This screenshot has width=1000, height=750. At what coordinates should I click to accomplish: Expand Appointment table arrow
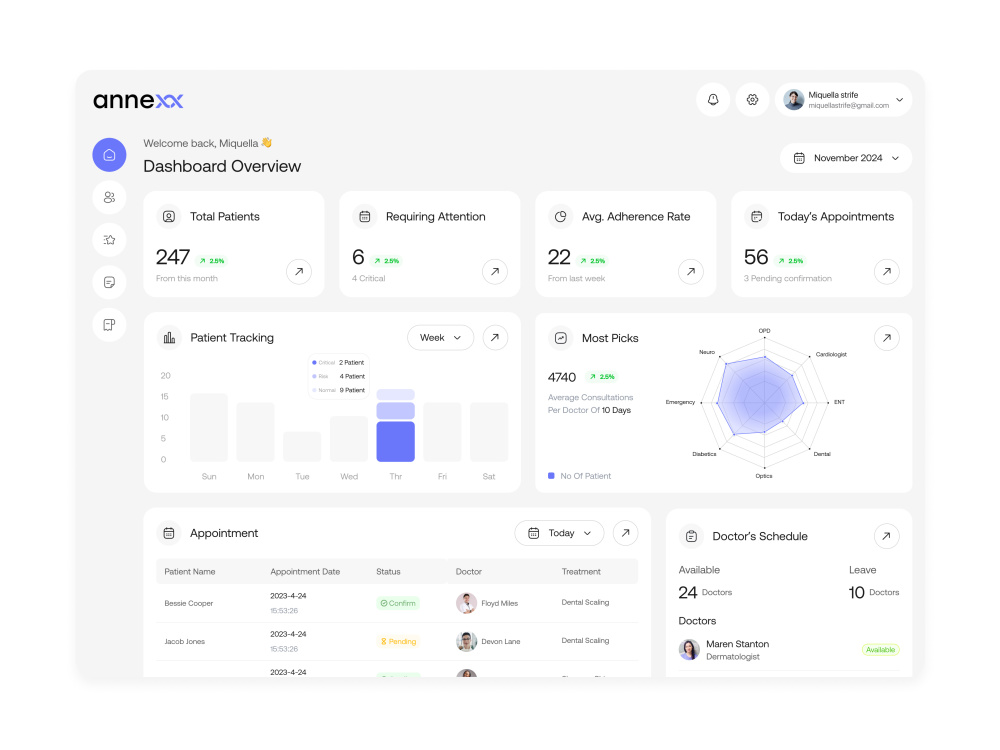click(626, 533)
